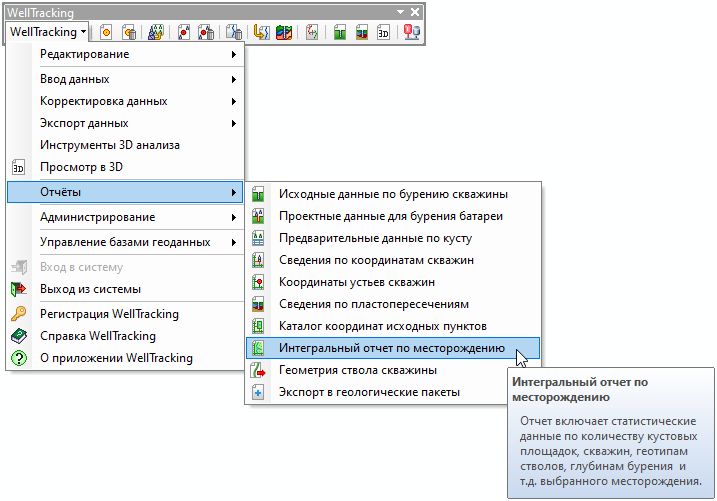This screenshot has width=717, height=501.
Task: Click the question mark About icon
Action: pos(18,358)
